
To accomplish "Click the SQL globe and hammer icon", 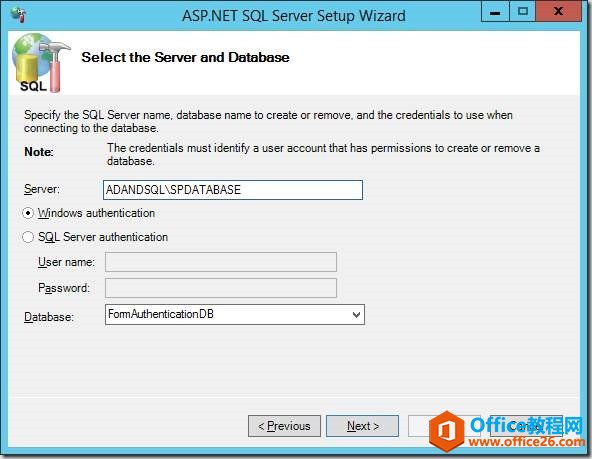I will 41,62.
